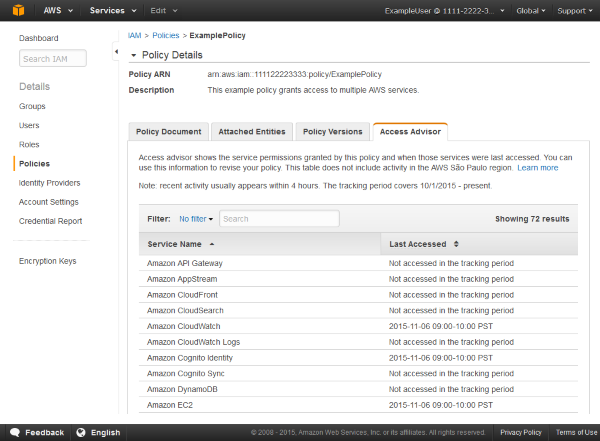Switch to Attached Entities tab
Viewport: 600px width, 441px height.
(x=252, y=132)
